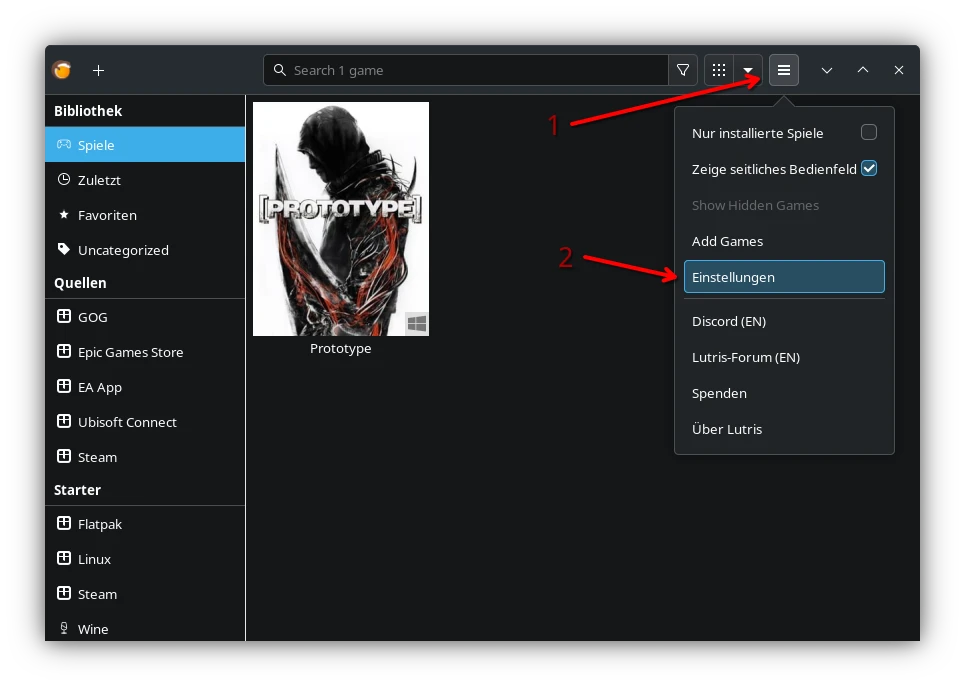
Task: Click the plus icon to add a game
Action: tap(98, 70)
